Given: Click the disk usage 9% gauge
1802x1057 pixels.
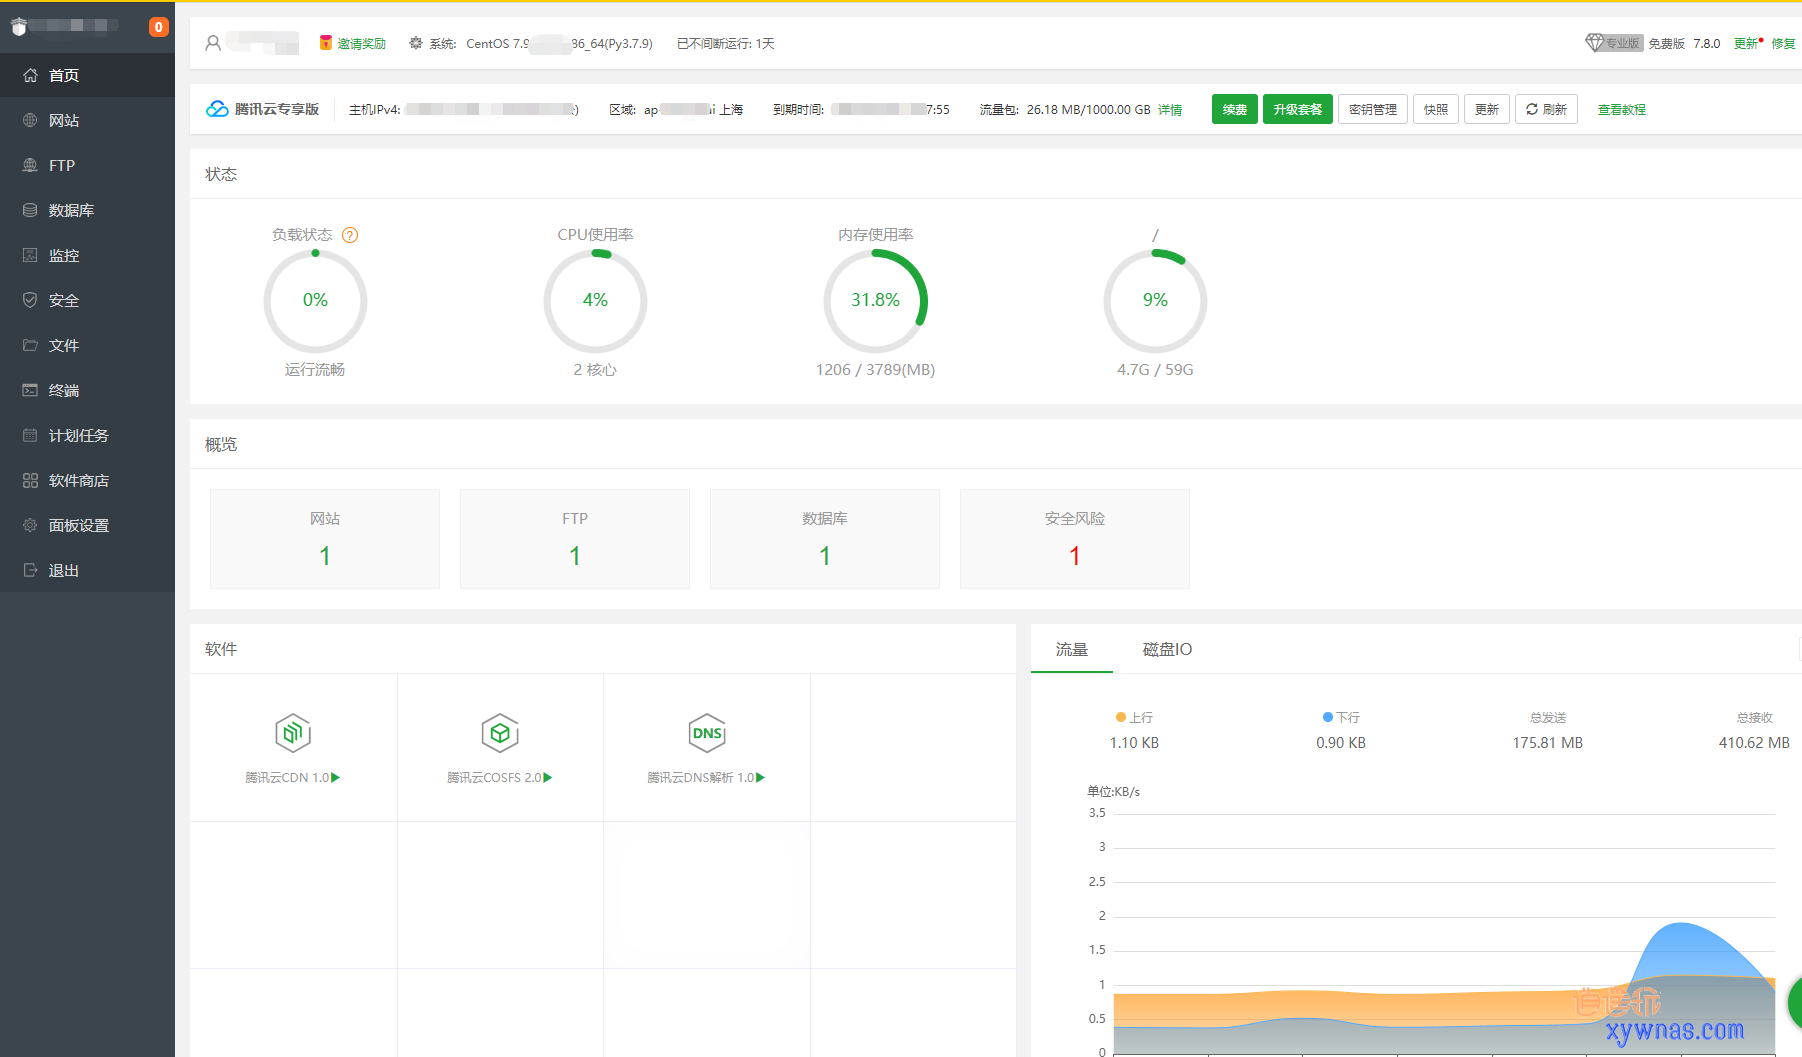Looking at the screenshot, I should coord(1155,300).
